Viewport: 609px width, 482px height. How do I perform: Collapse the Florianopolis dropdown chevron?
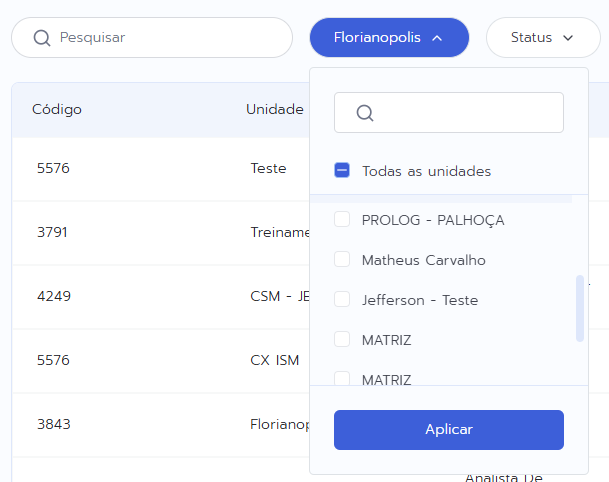(x=437, y=38)
